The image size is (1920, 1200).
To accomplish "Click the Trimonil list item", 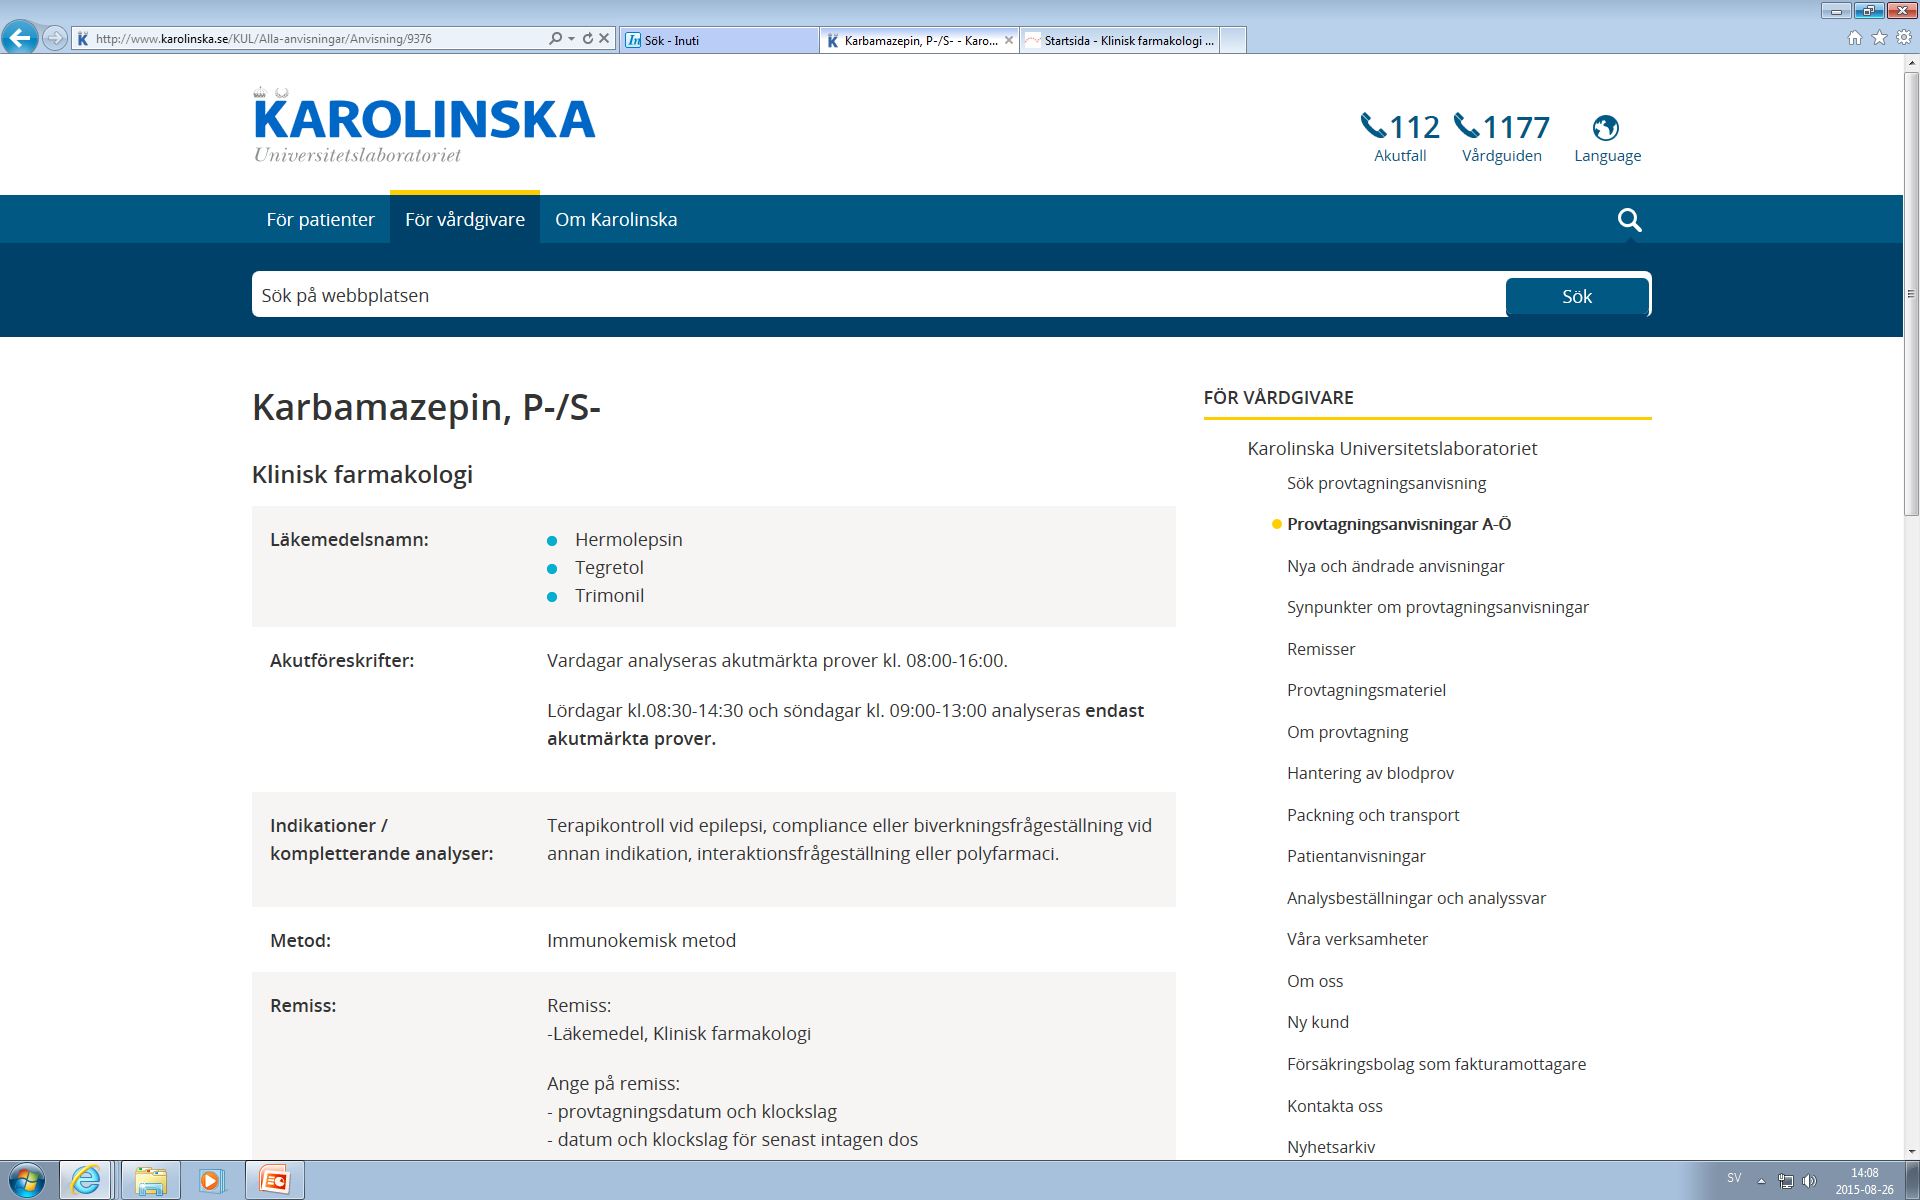I will point(609,595).
